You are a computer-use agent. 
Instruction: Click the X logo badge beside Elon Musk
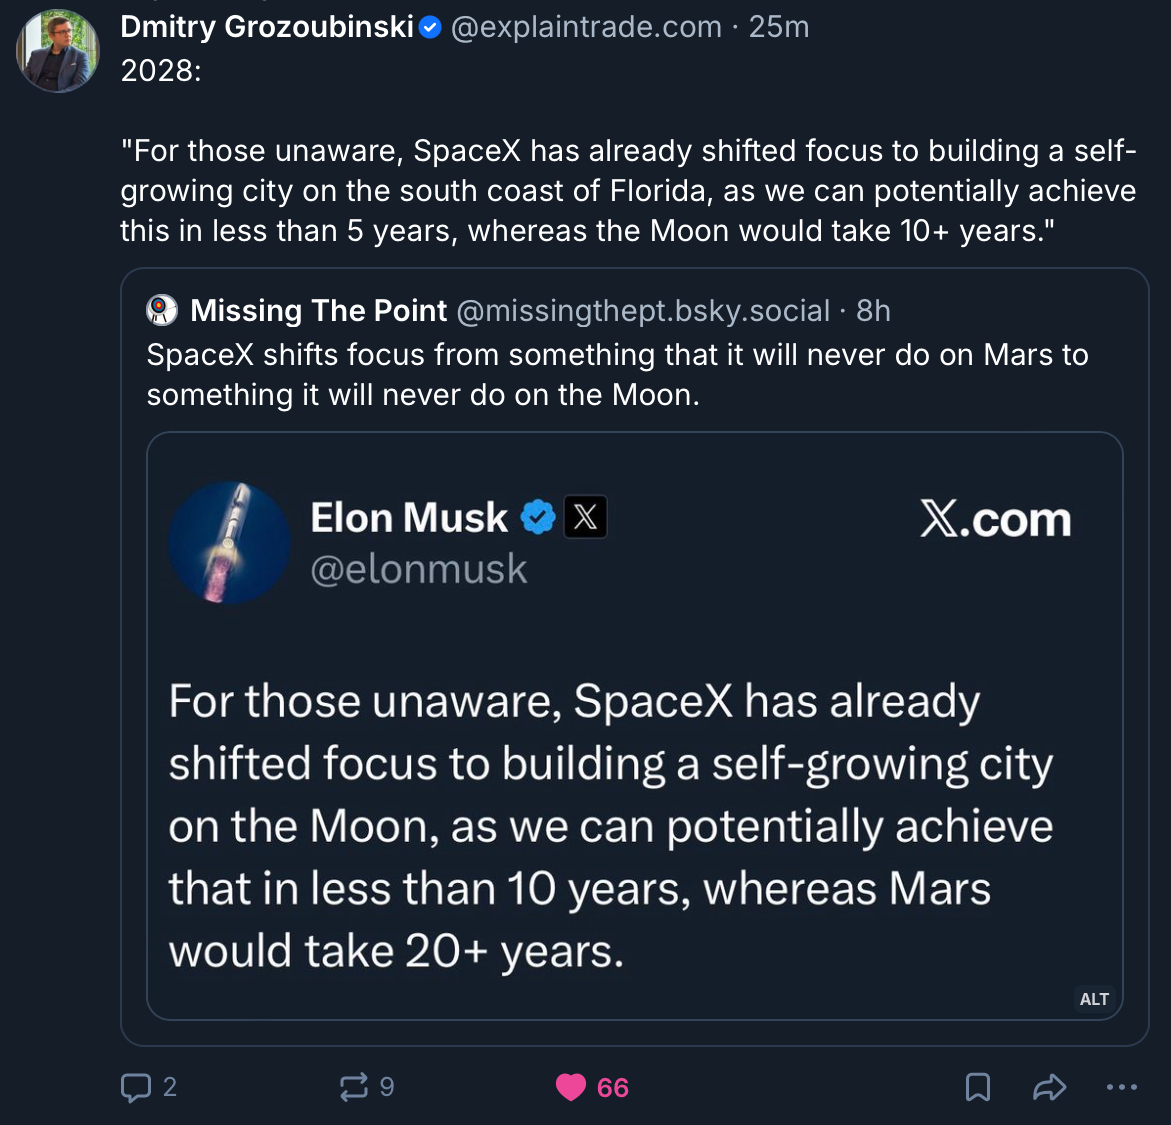(586, 517)
